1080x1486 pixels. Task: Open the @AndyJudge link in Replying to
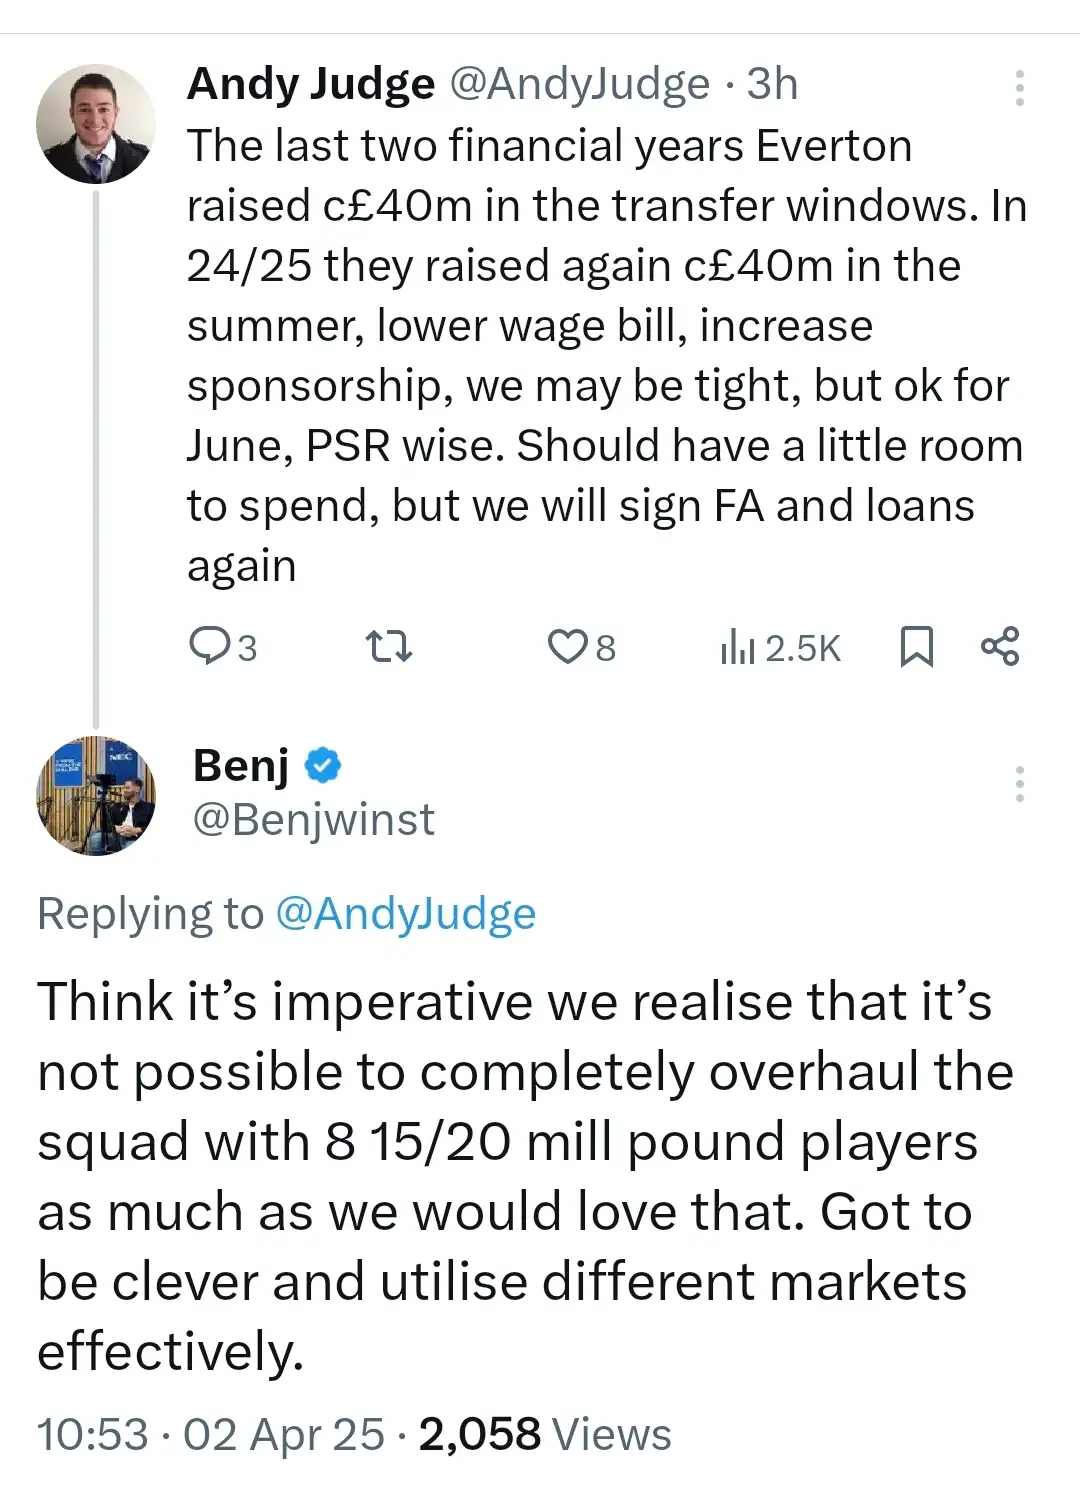tap(405, 914)
